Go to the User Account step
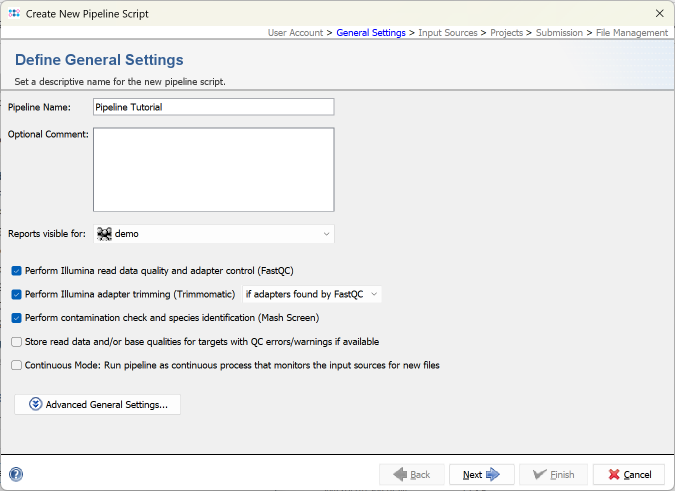The width and height of the screenshot is (675, 491). (296, 33)
